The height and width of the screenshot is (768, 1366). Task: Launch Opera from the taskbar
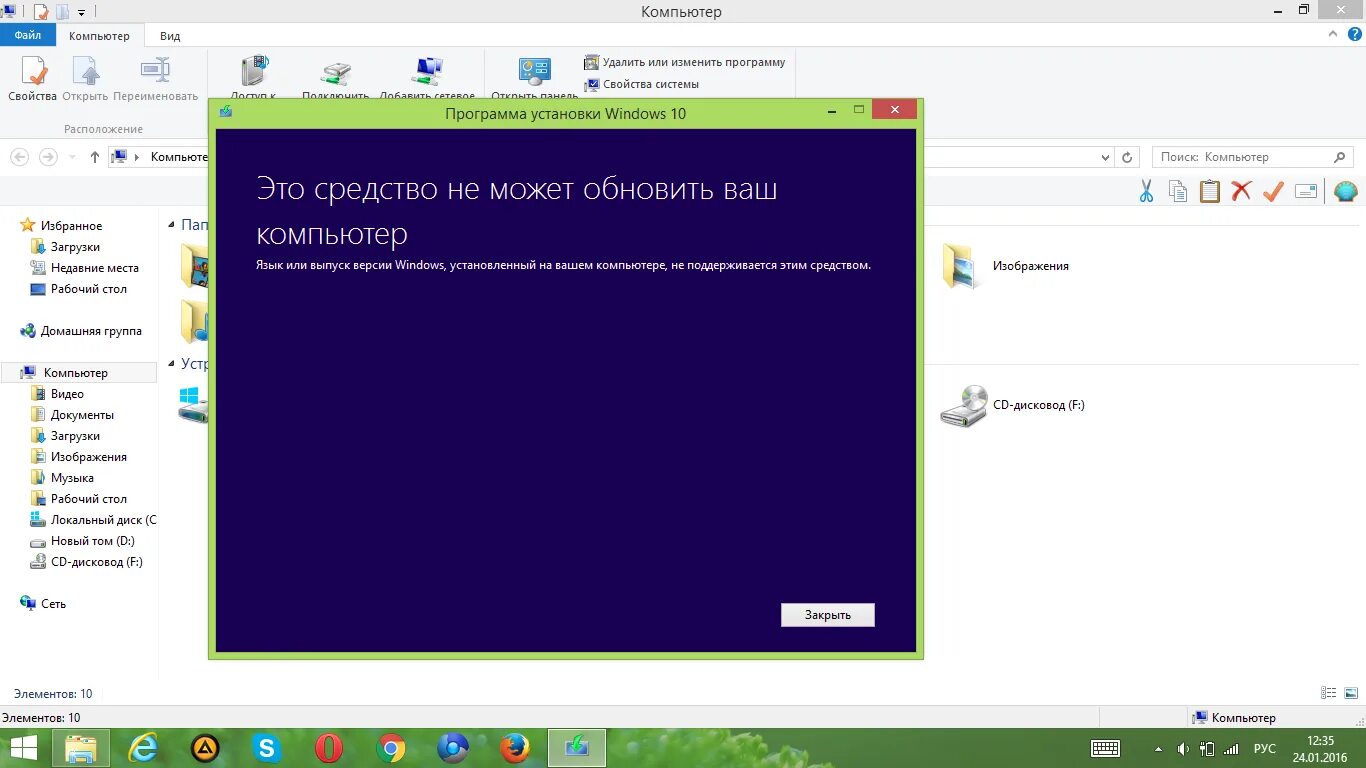pyautogui.click(x=328, y=747)
